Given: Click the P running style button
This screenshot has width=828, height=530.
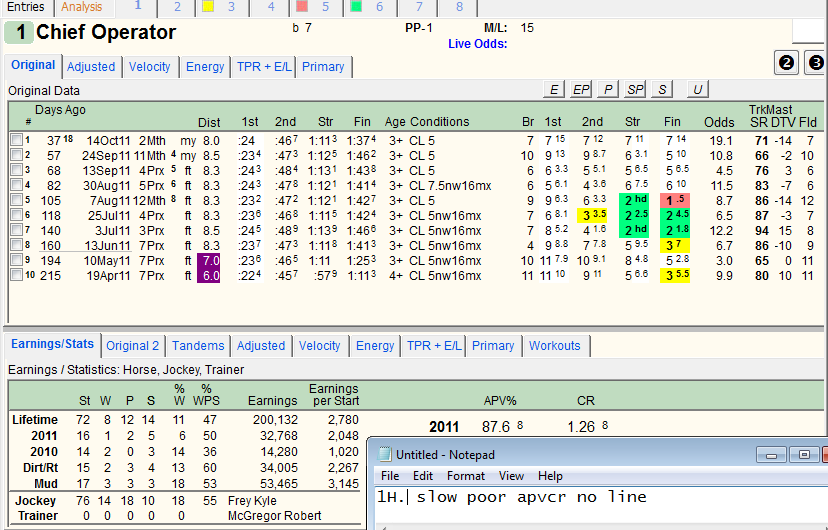Looking at the screenshot, I should [608, 89].
